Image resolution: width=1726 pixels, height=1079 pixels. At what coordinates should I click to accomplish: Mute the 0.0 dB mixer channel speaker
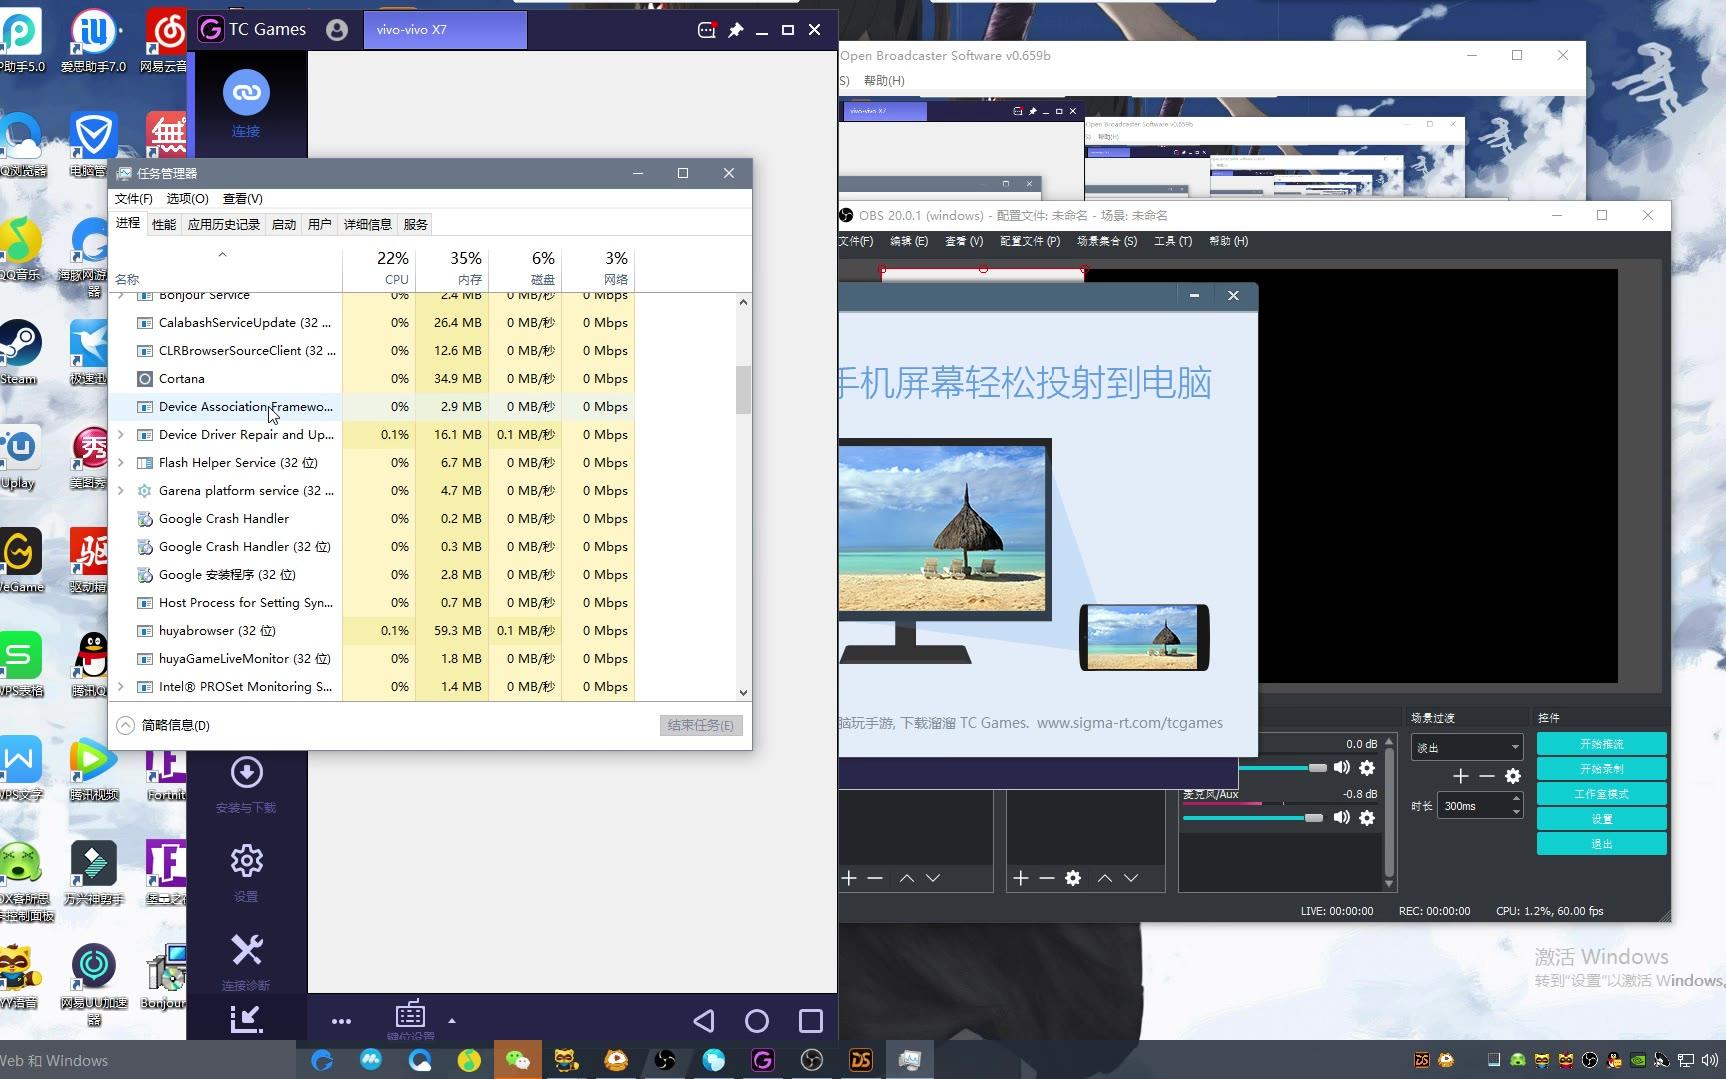[1342, 767]
